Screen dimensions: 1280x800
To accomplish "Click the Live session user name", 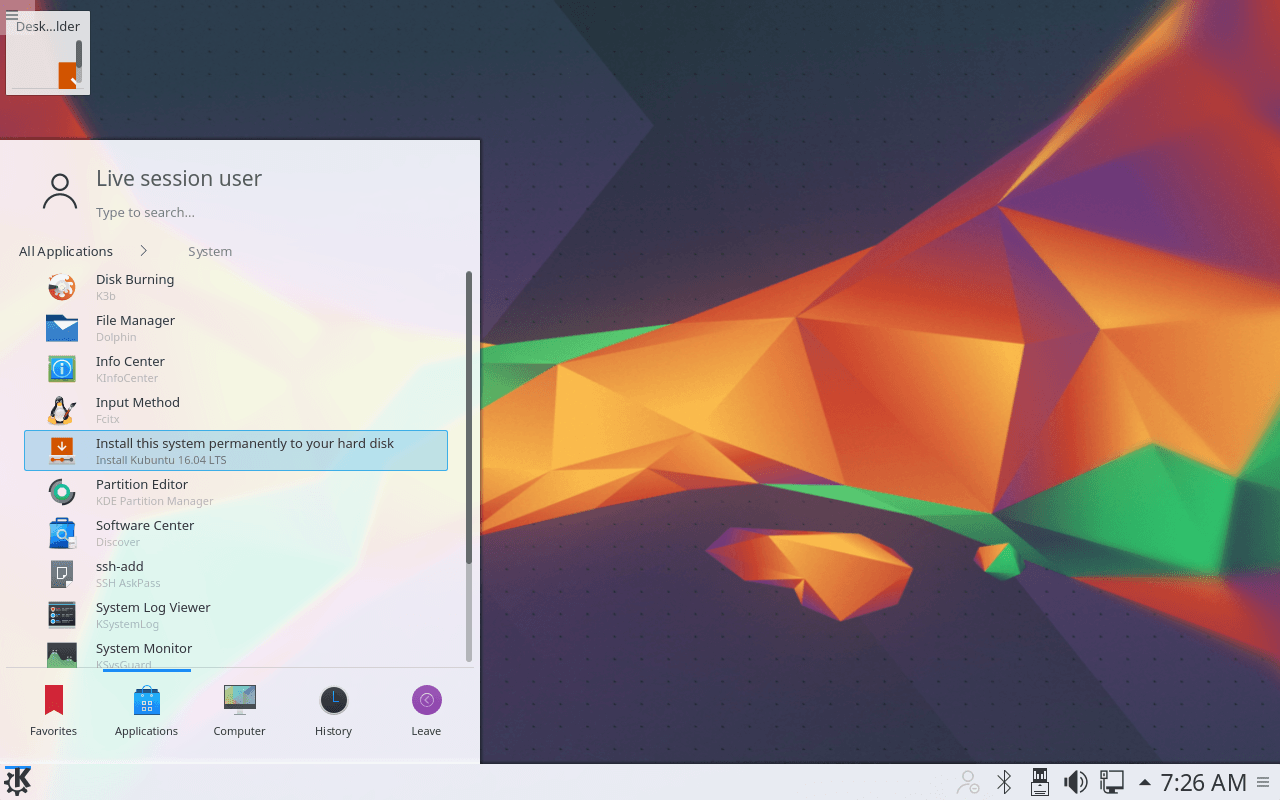I will click(x=179, y=179).
